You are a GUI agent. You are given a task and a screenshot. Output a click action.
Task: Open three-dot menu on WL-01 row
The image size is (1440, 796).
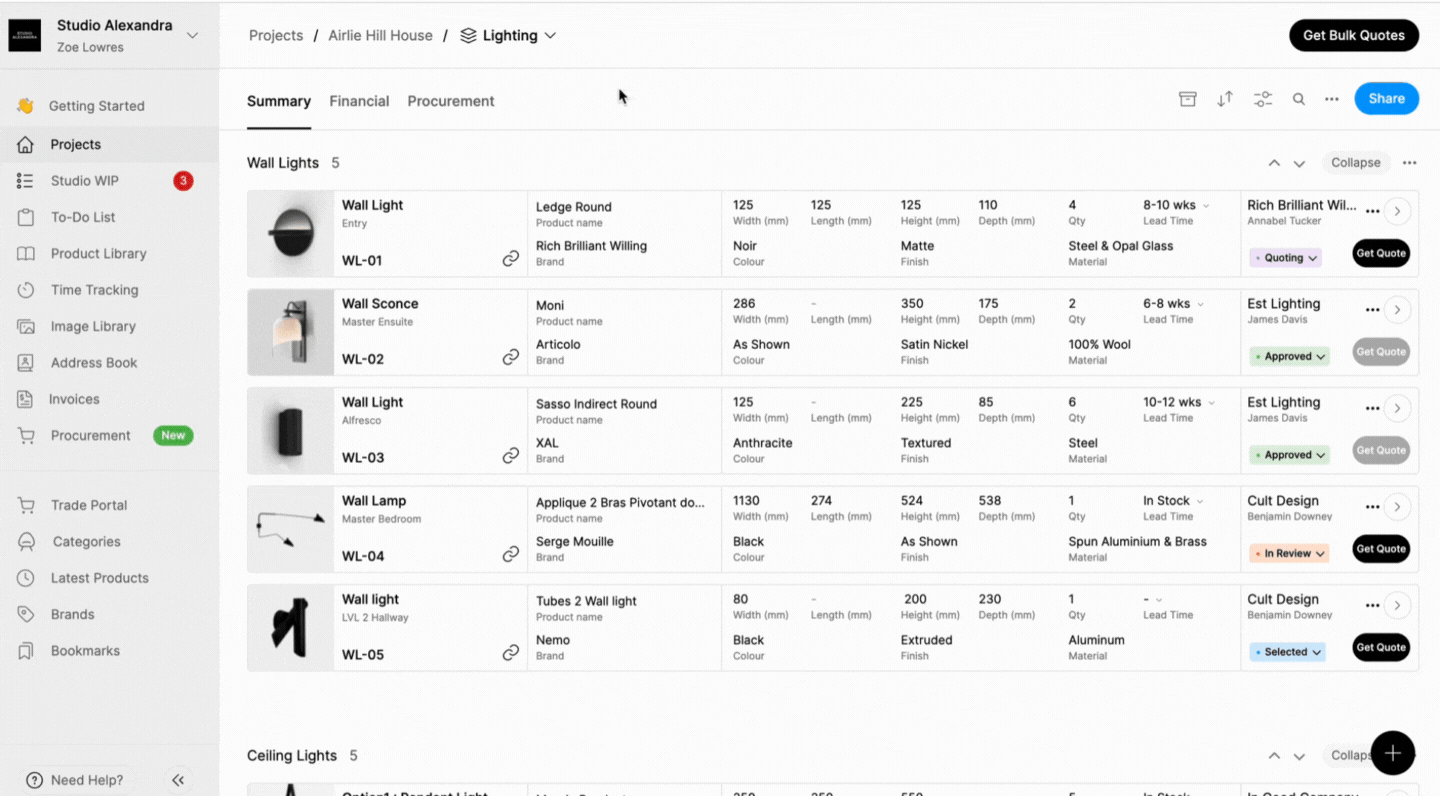coord(1372,211)
